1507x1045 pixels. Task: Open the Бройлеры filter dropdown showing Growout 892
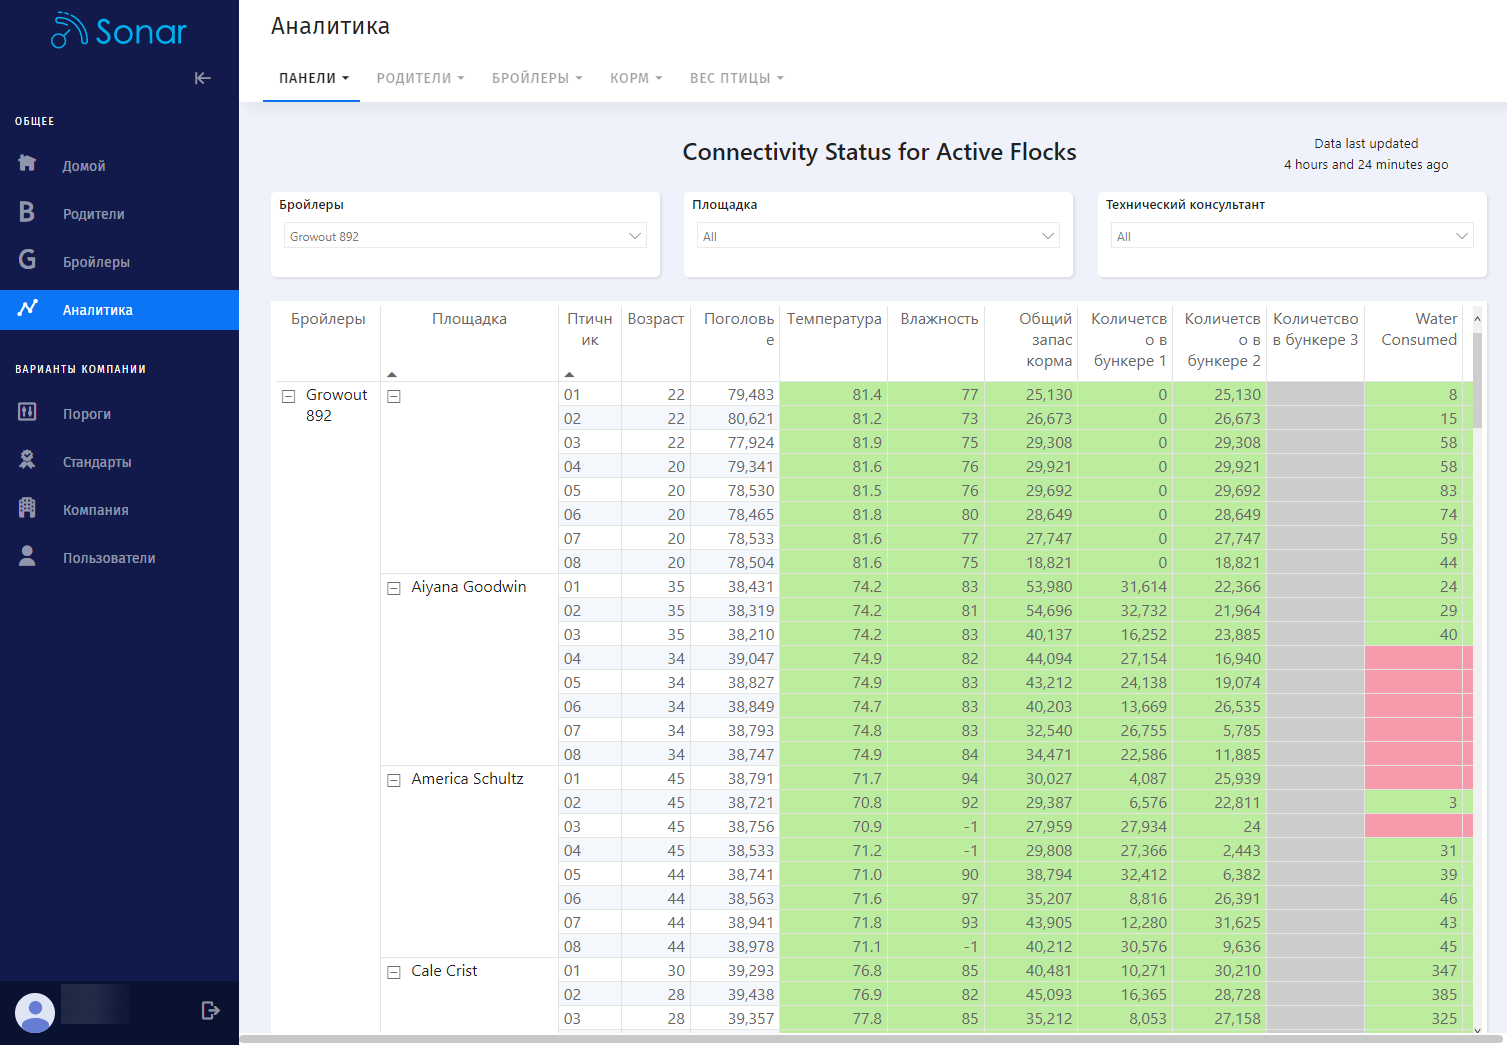(465, 236)
